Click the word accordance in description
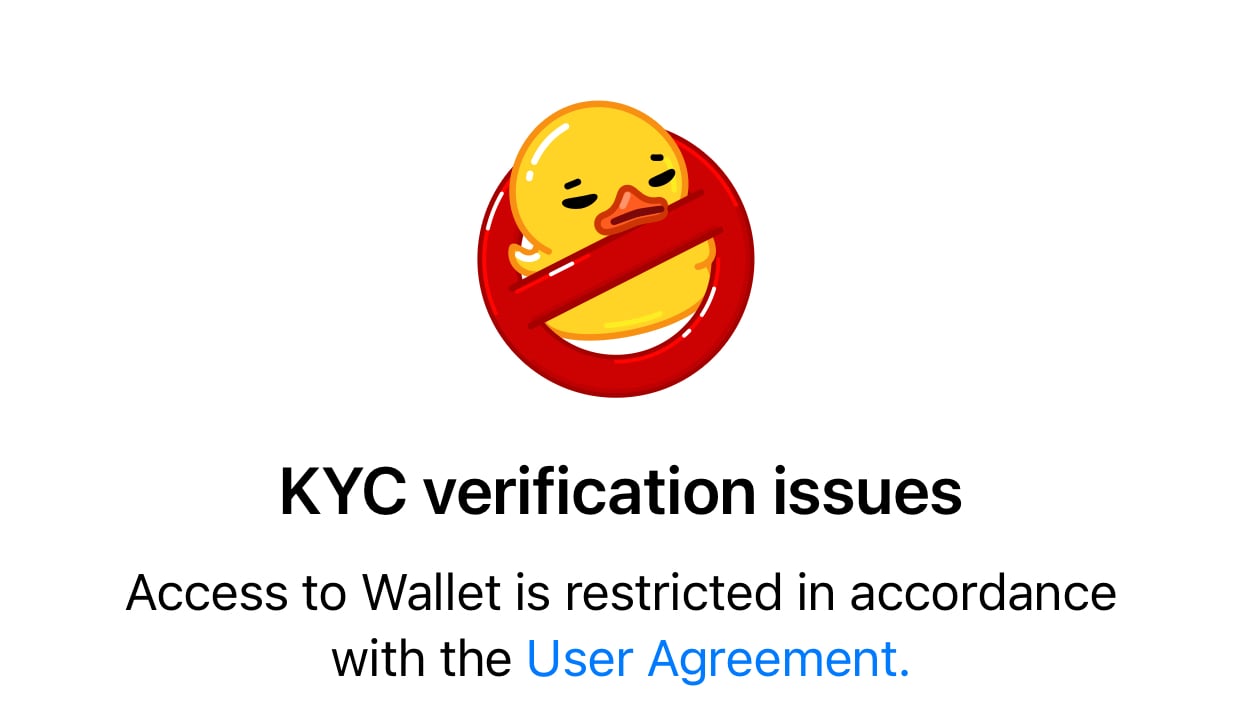1242x722 pixels. pos(983,593)
